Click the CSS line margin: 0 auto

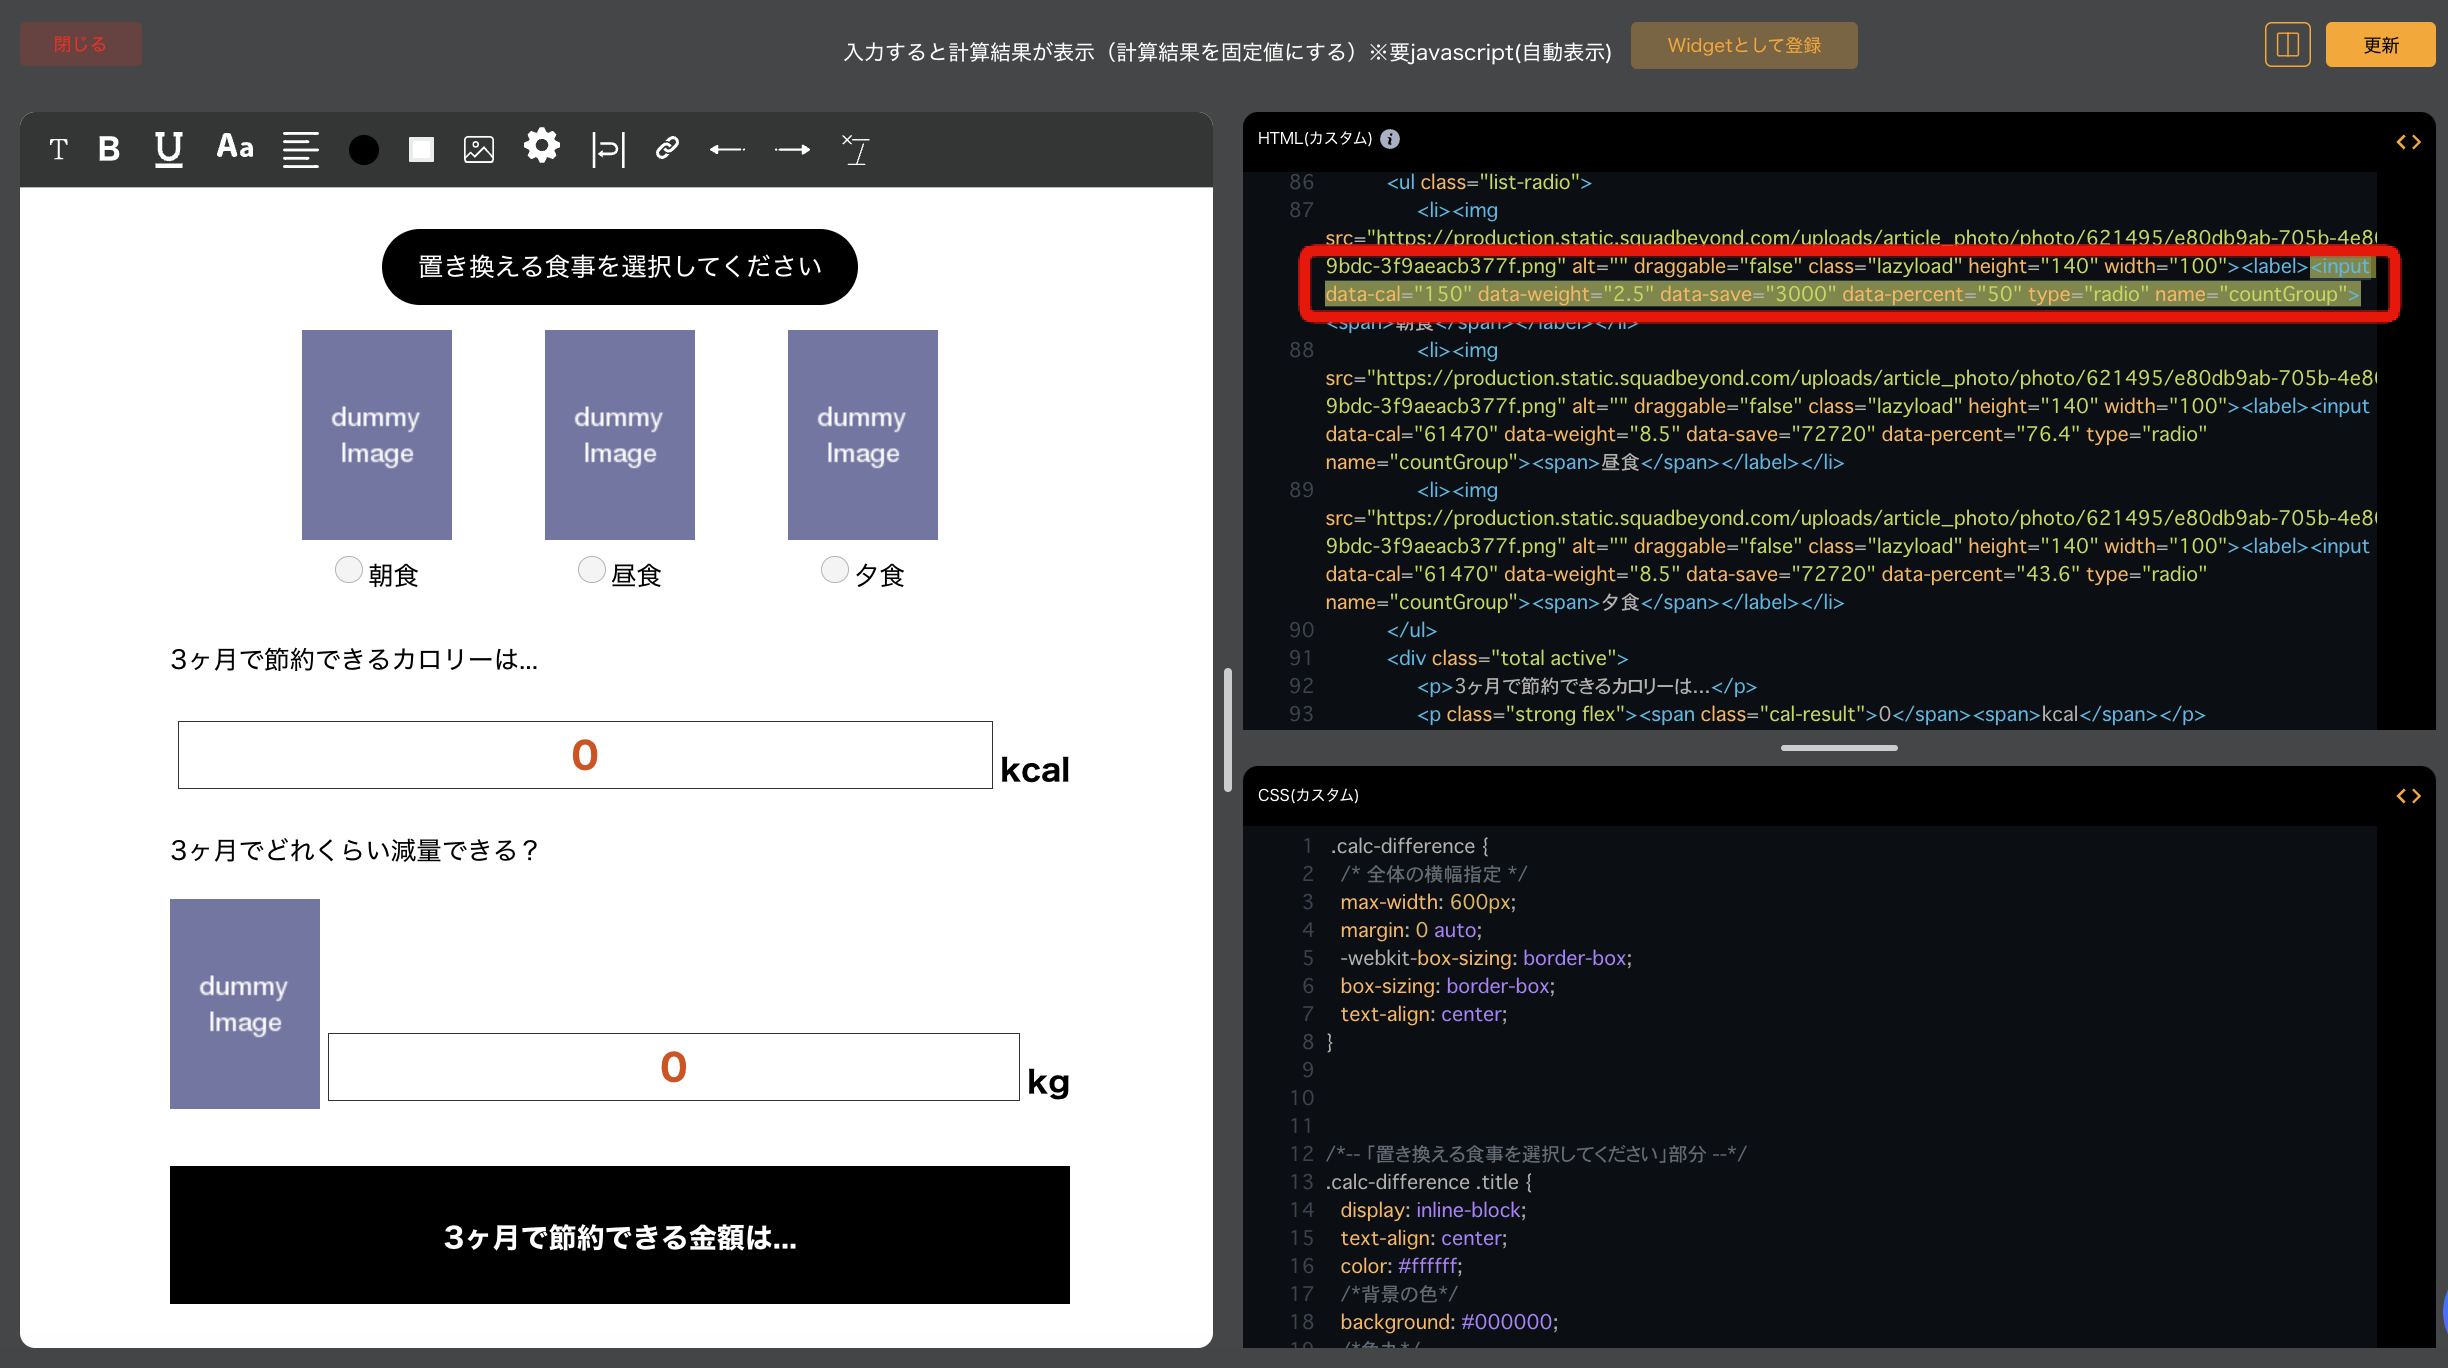[1411, 930]
